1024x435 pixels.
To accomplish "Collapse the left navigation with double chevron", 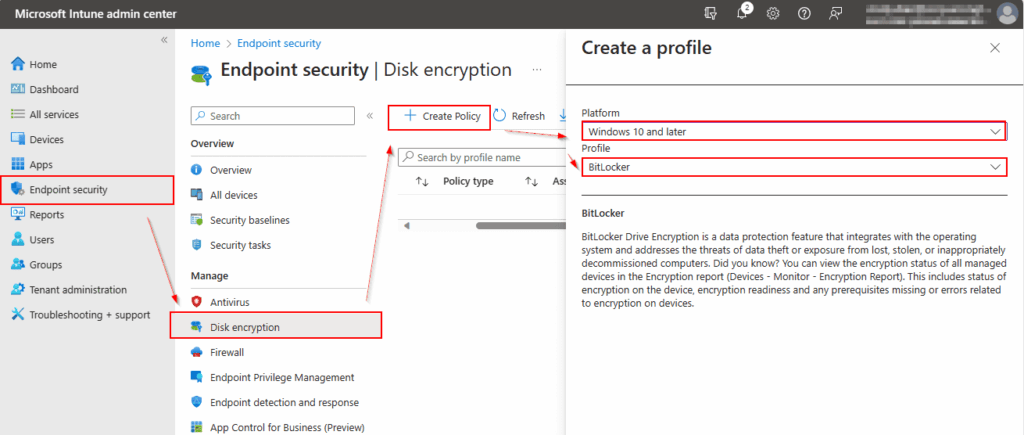I will coord(164,40).
